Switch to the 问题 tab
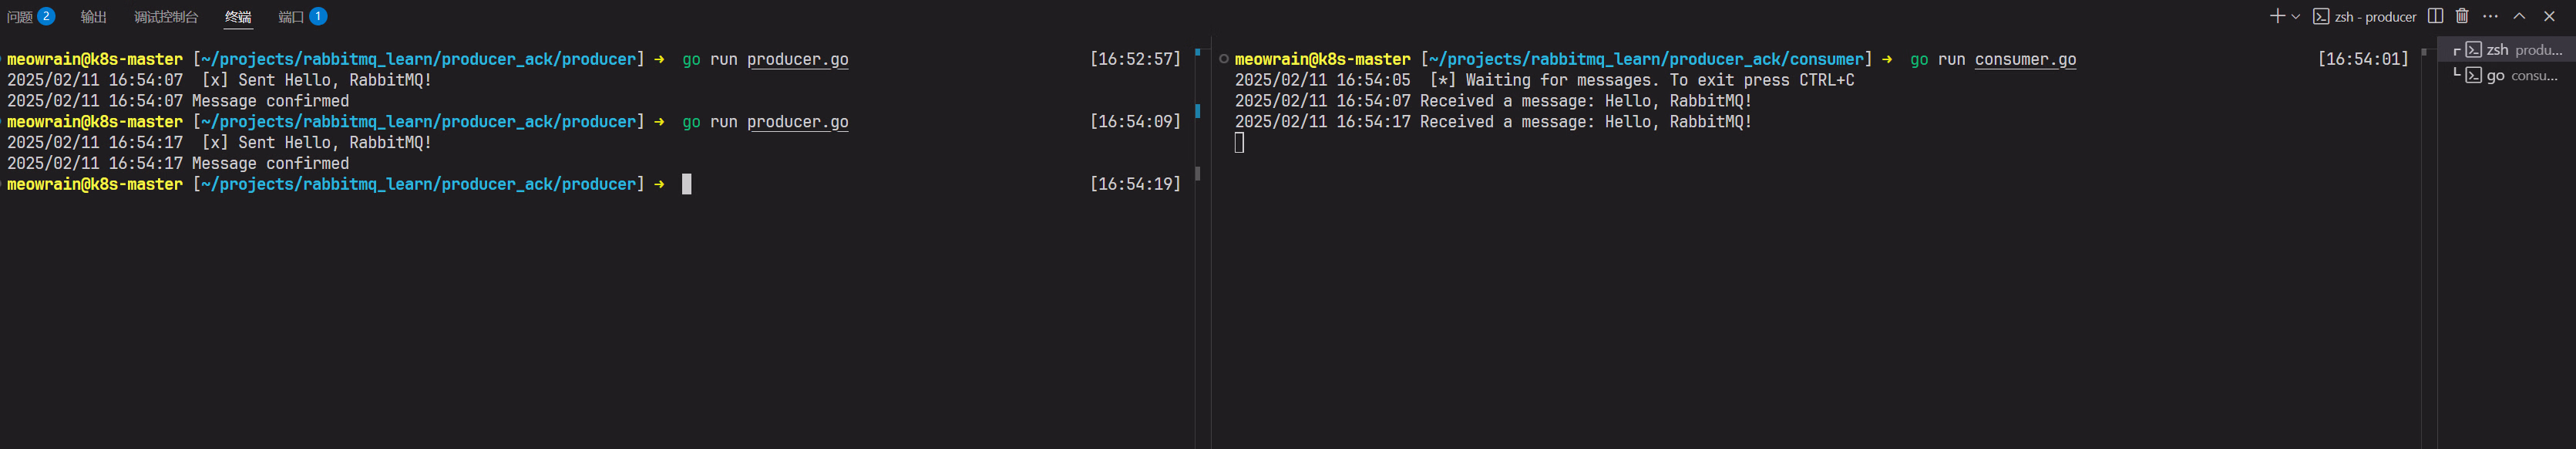Screen dimensions: 2576x449 21,17
